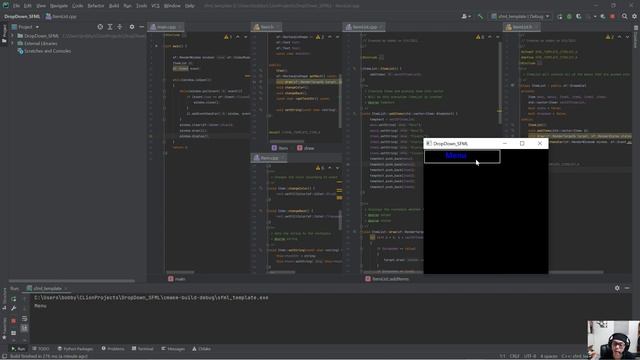The width and height of the screenshot is (640, 360).
Task: Hide the Run tool window
Action: (627, 288)
